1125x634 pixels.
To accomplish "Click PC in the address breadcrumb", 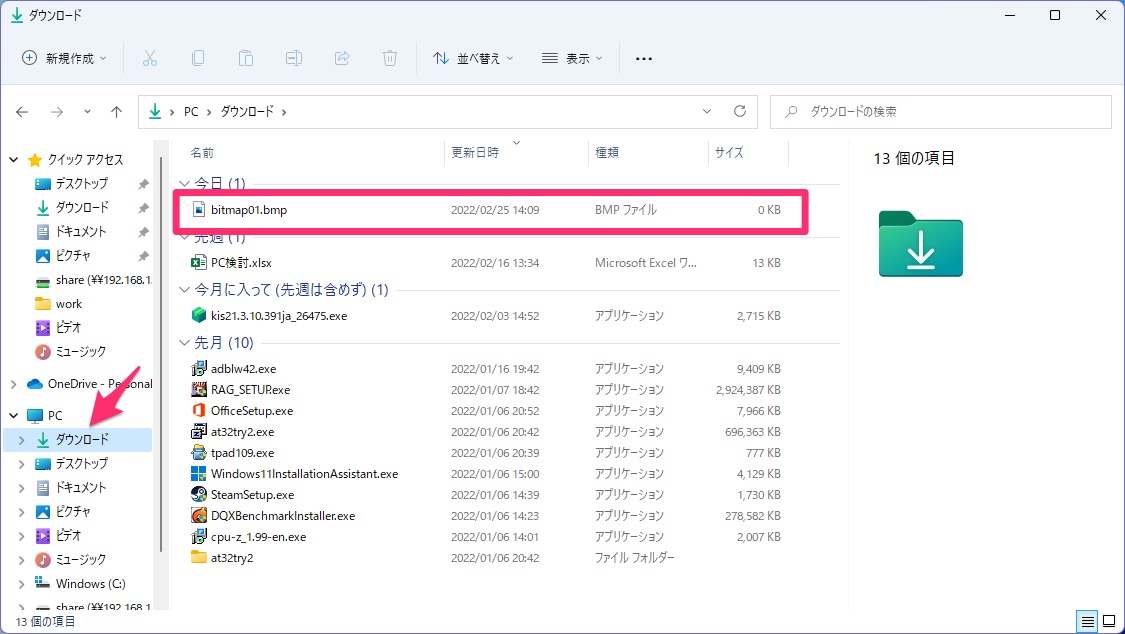I will pyautogui.click(x=191, y=111).
